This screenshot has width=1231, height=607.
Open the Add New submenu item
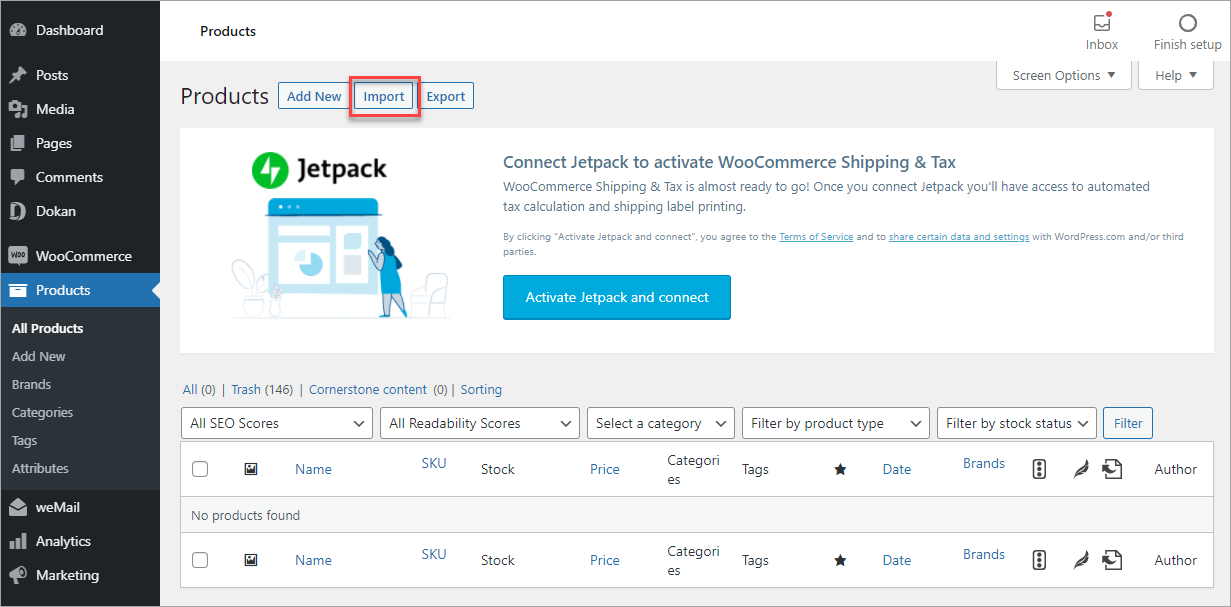39,356
